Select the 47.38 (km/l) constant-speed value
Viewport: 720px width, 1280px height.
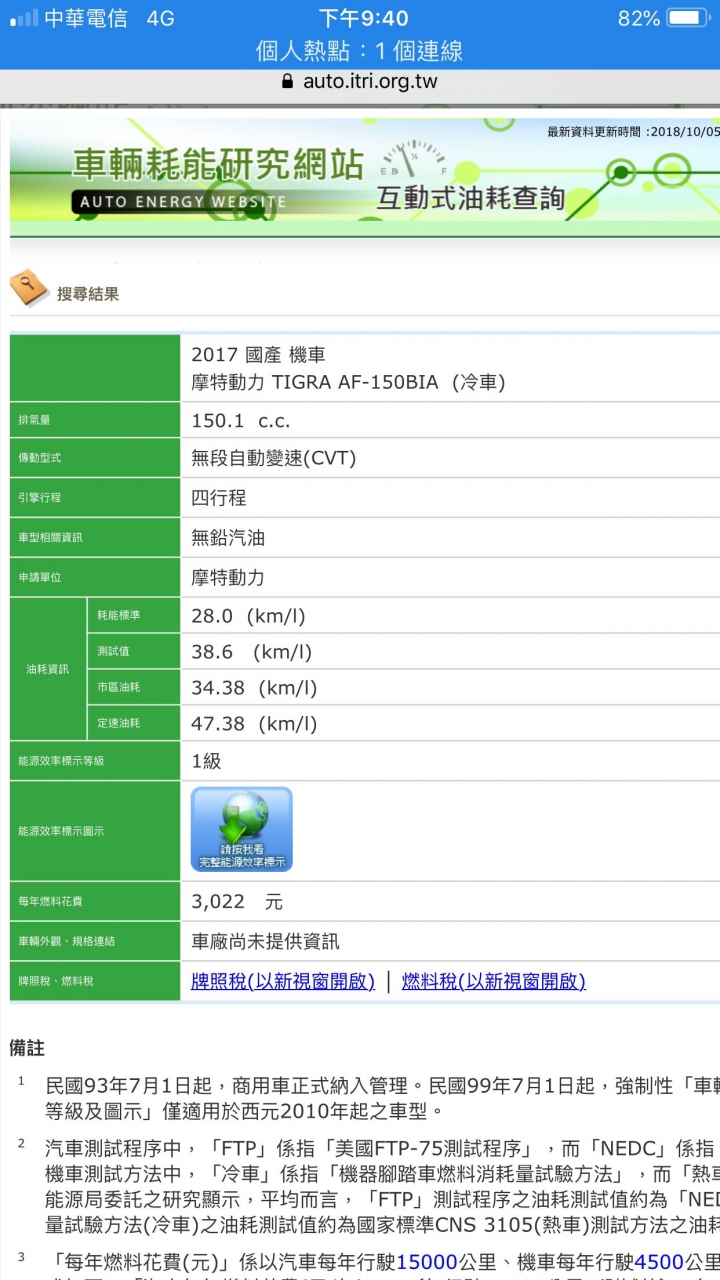(x=254, y=723)
